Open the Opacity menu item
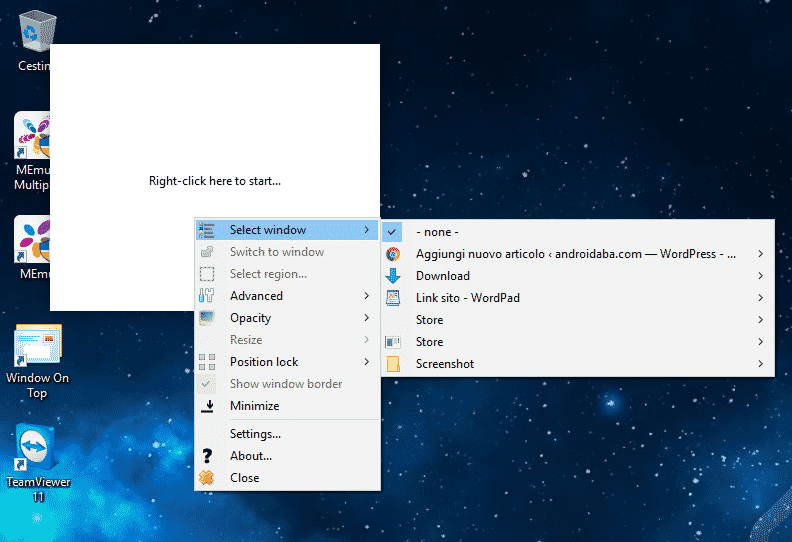Image resolution: width=792 pixels, height=542 pixels. (x=287, y=318)
